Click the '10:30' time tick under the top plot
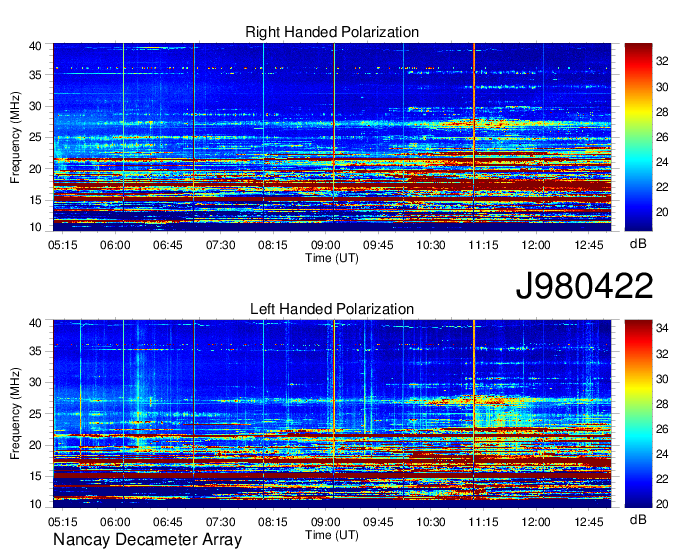Screen dimensions: 680x552 click(x=431, y=245)
